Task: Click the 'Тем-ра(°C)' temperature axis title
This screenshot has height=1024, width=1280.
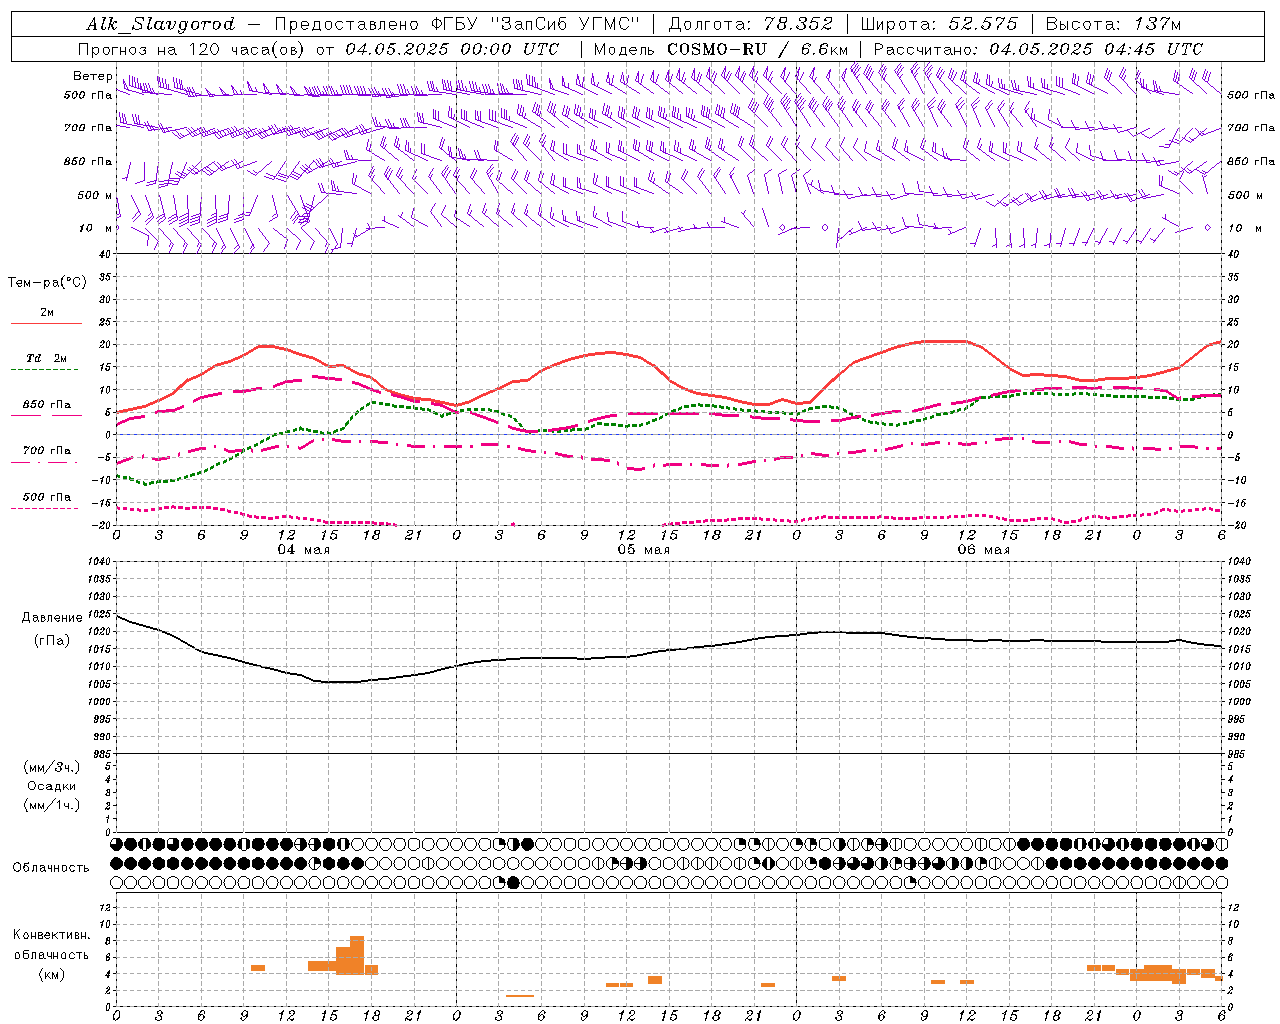Action: 47,283
